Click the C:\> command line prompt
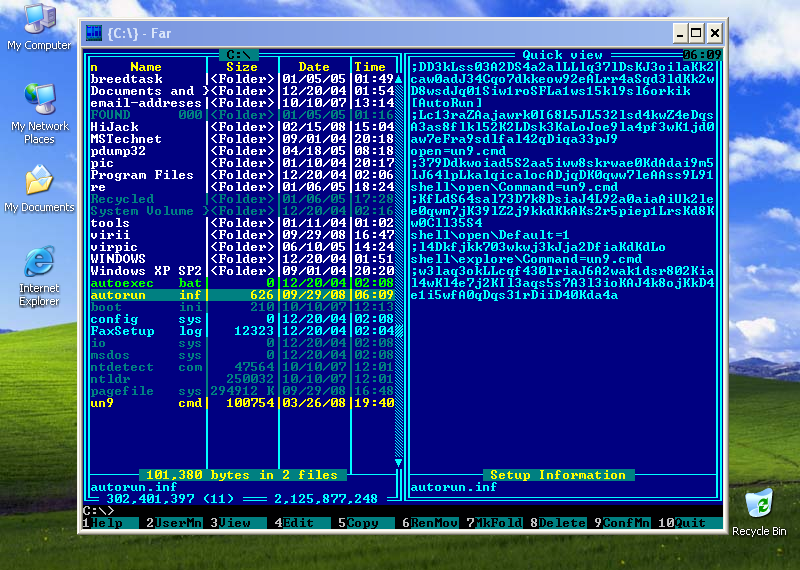Image resolution: width=800 pixels, height=570 pixels. pos(99,511)
